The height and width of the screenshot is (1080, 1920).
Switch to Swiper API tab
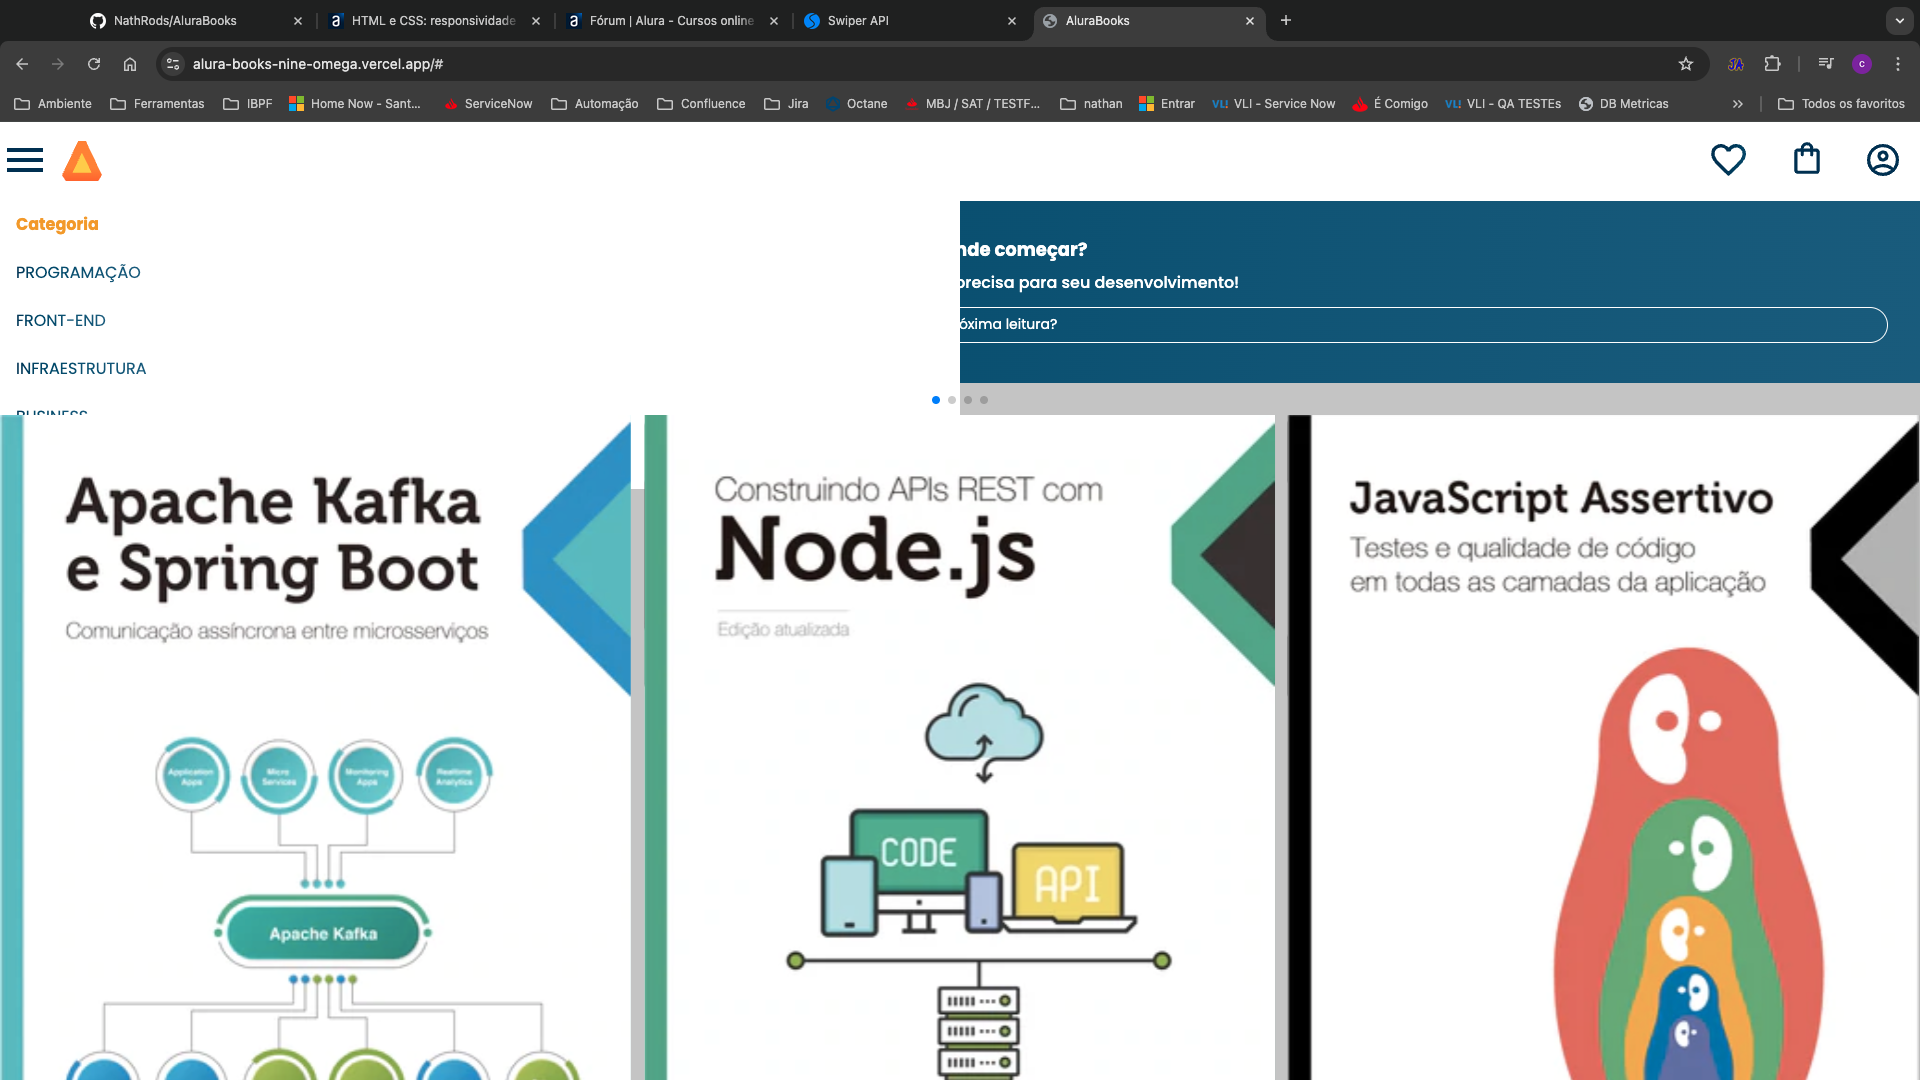[908, 20]
